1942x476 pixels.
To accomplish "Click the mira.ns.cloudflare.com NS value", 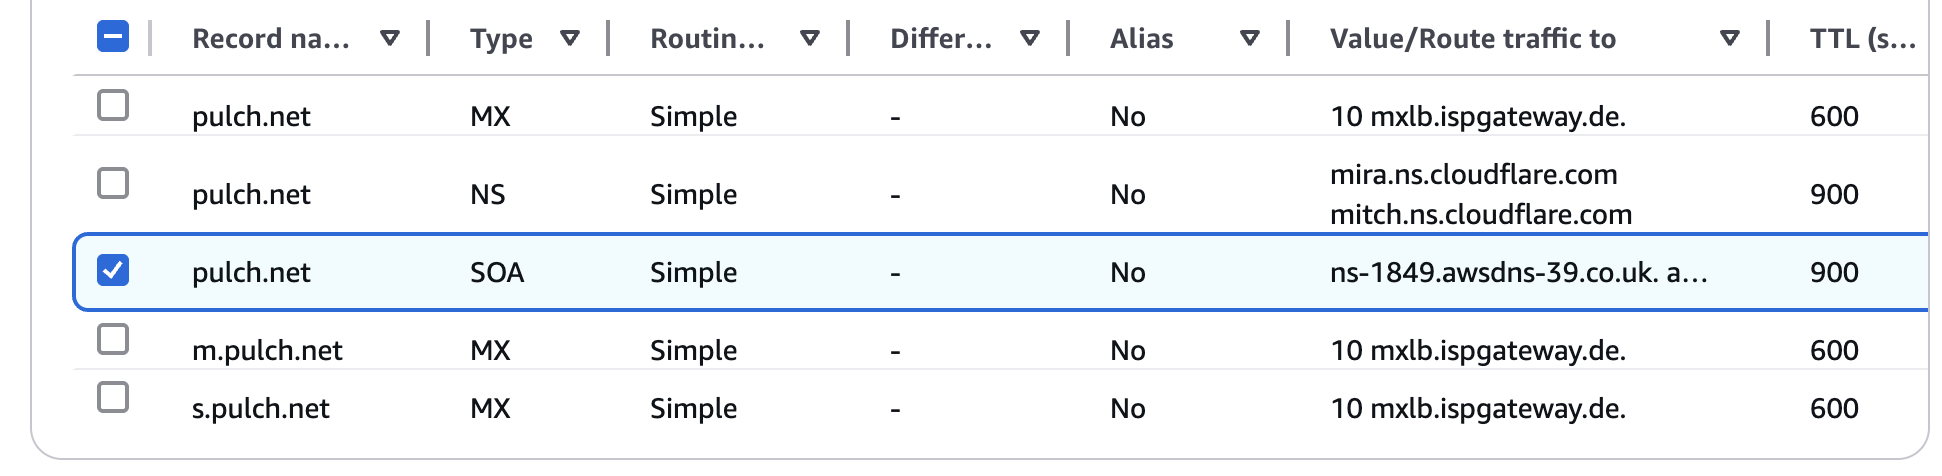I will (1473, 175).
